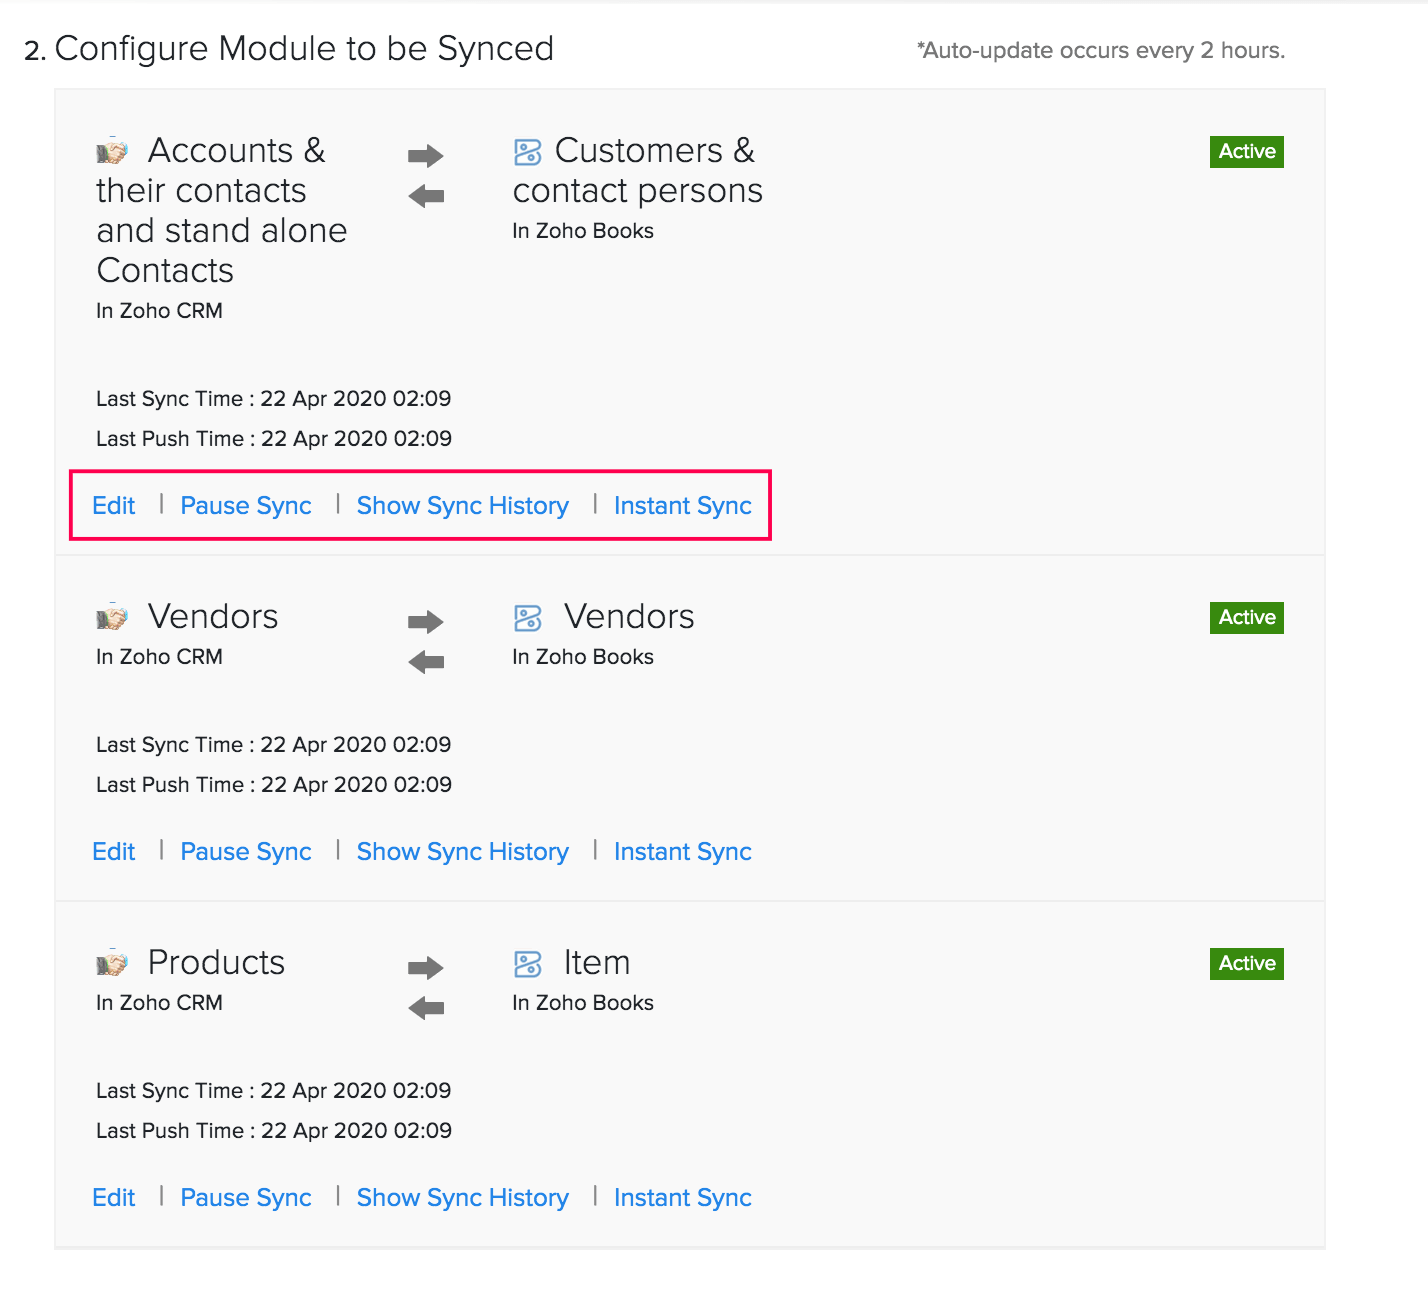Start Instant Sync for Accounts module

683,506
